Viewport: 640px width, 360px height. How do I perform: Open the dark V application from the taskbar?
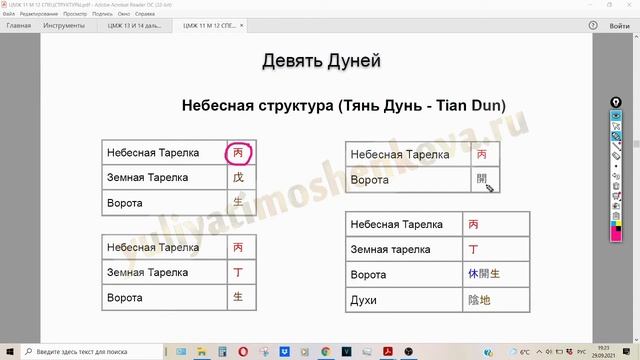[x=347, y=351]
